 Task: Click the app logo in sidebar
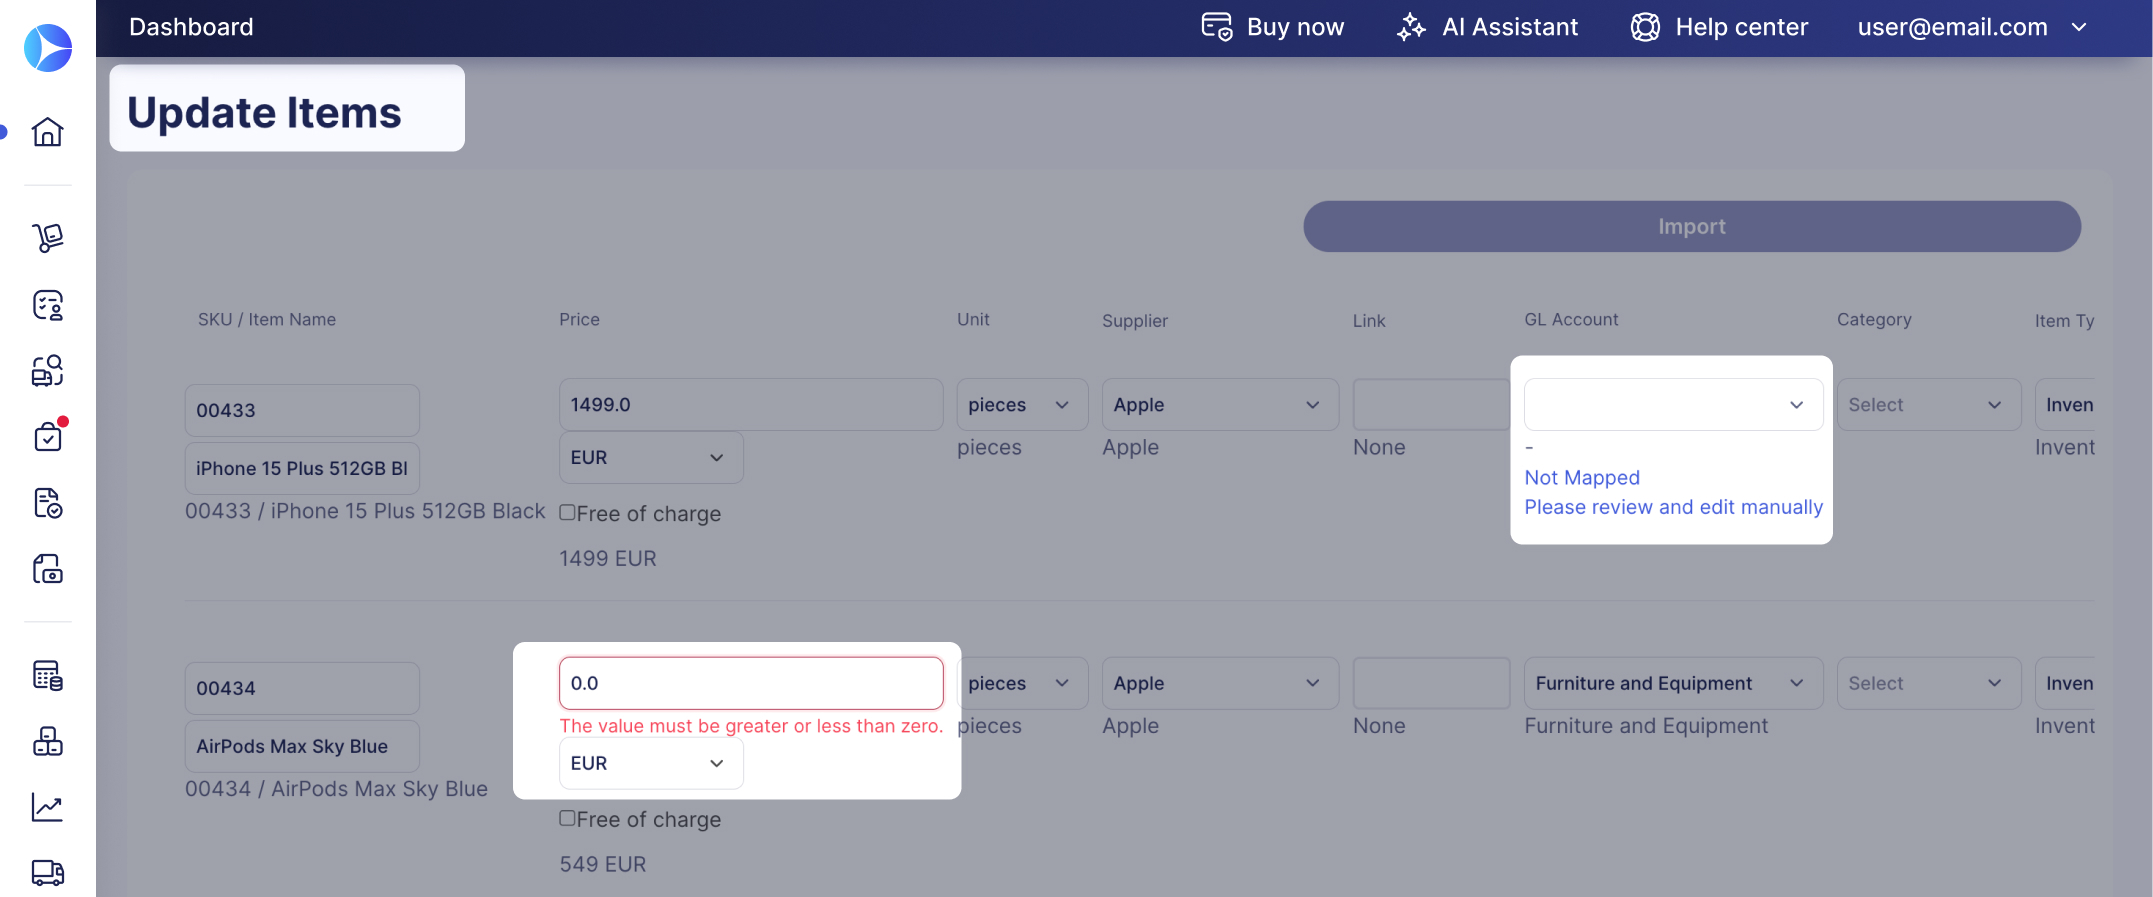pos(47,48)
